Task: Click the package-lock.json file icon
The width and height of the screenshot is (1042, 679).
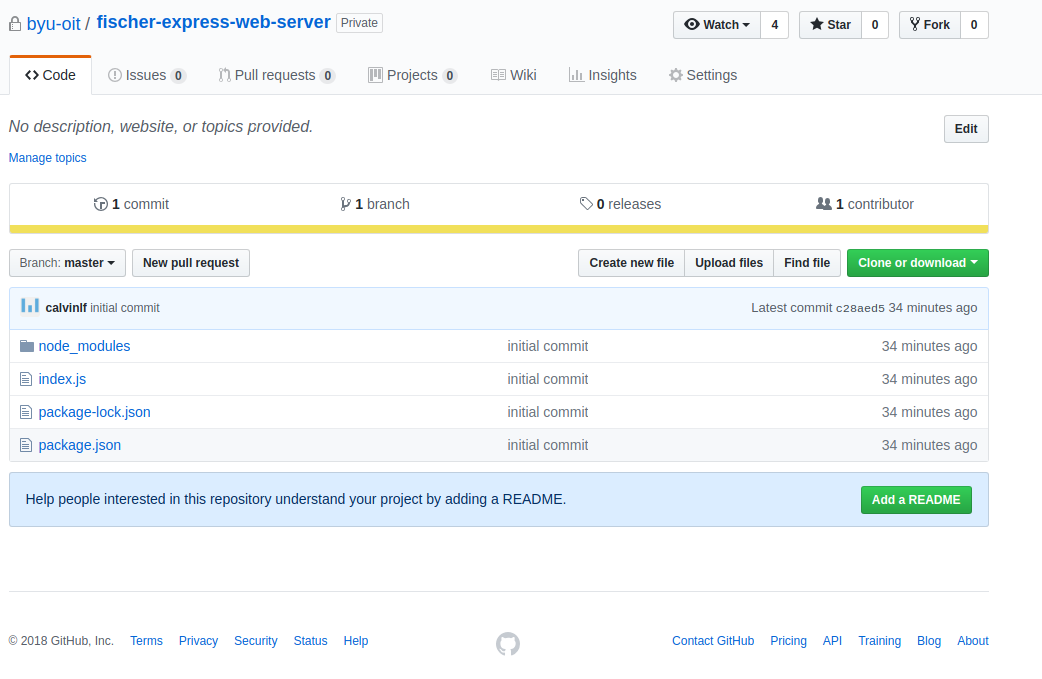Action: (x=26, y=413)
